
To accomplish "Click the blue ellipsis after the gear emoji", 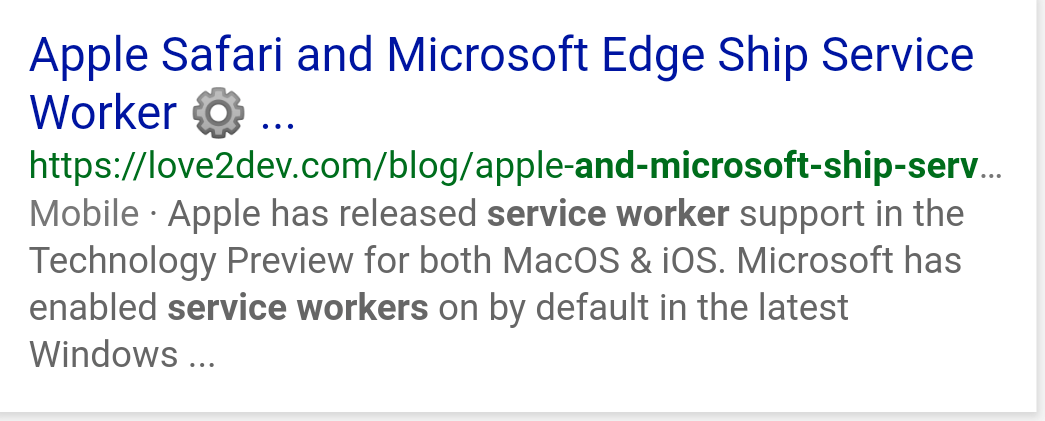I will click(x=277, y=113).
